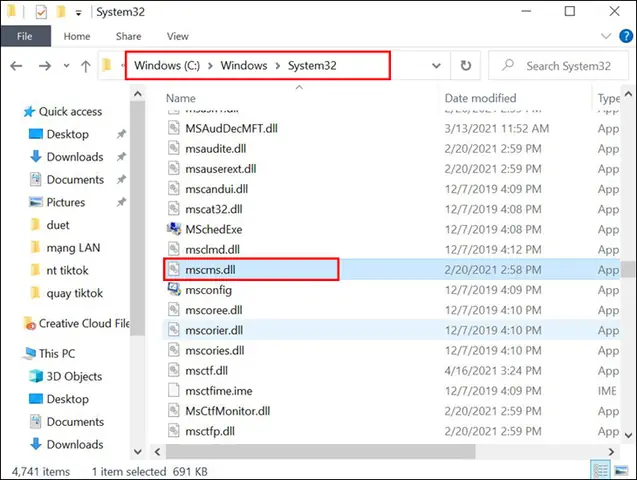Open the View ribbon tab

178,36
